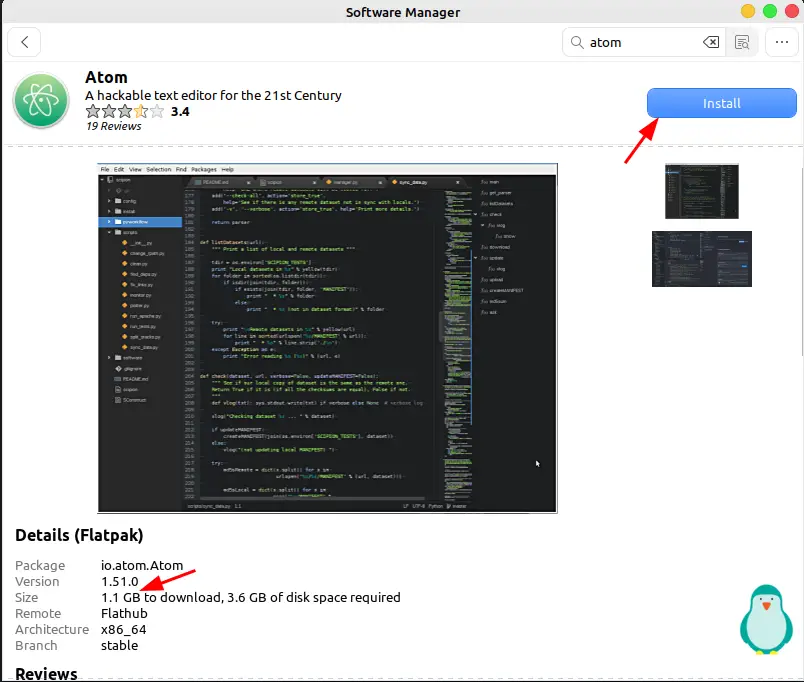Screen dimensions: 804x682
Task: Click the star rating for Atom
Action: coord(125,111)
